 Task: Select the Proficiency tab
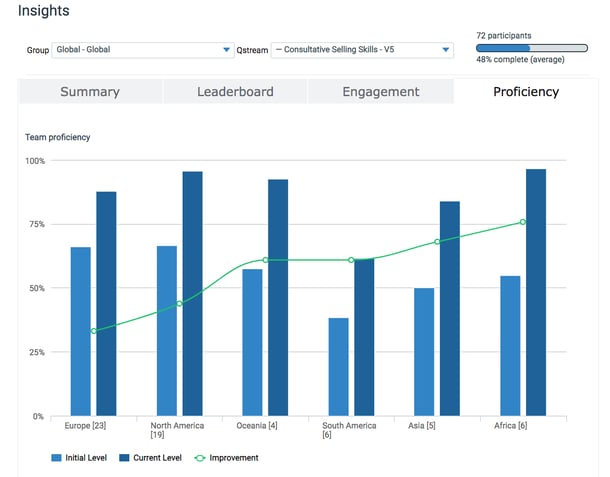(525, 92)
